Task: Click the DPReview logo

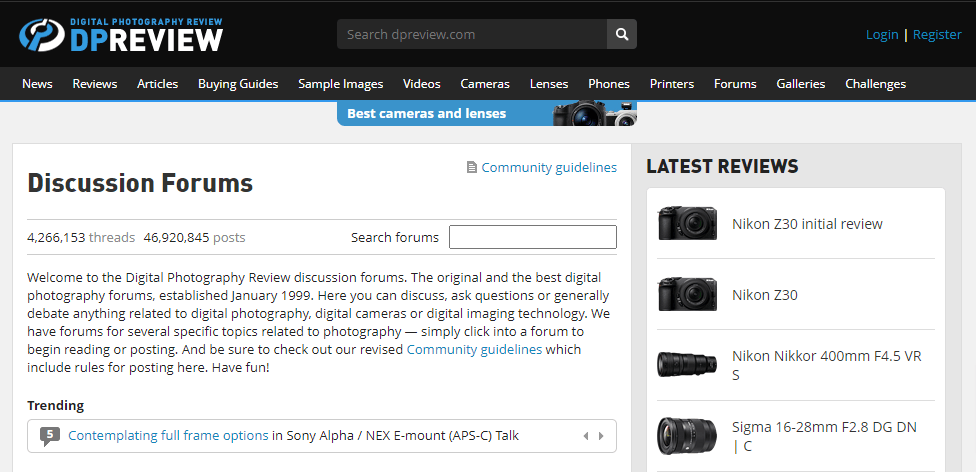Action: pos(121,35)
